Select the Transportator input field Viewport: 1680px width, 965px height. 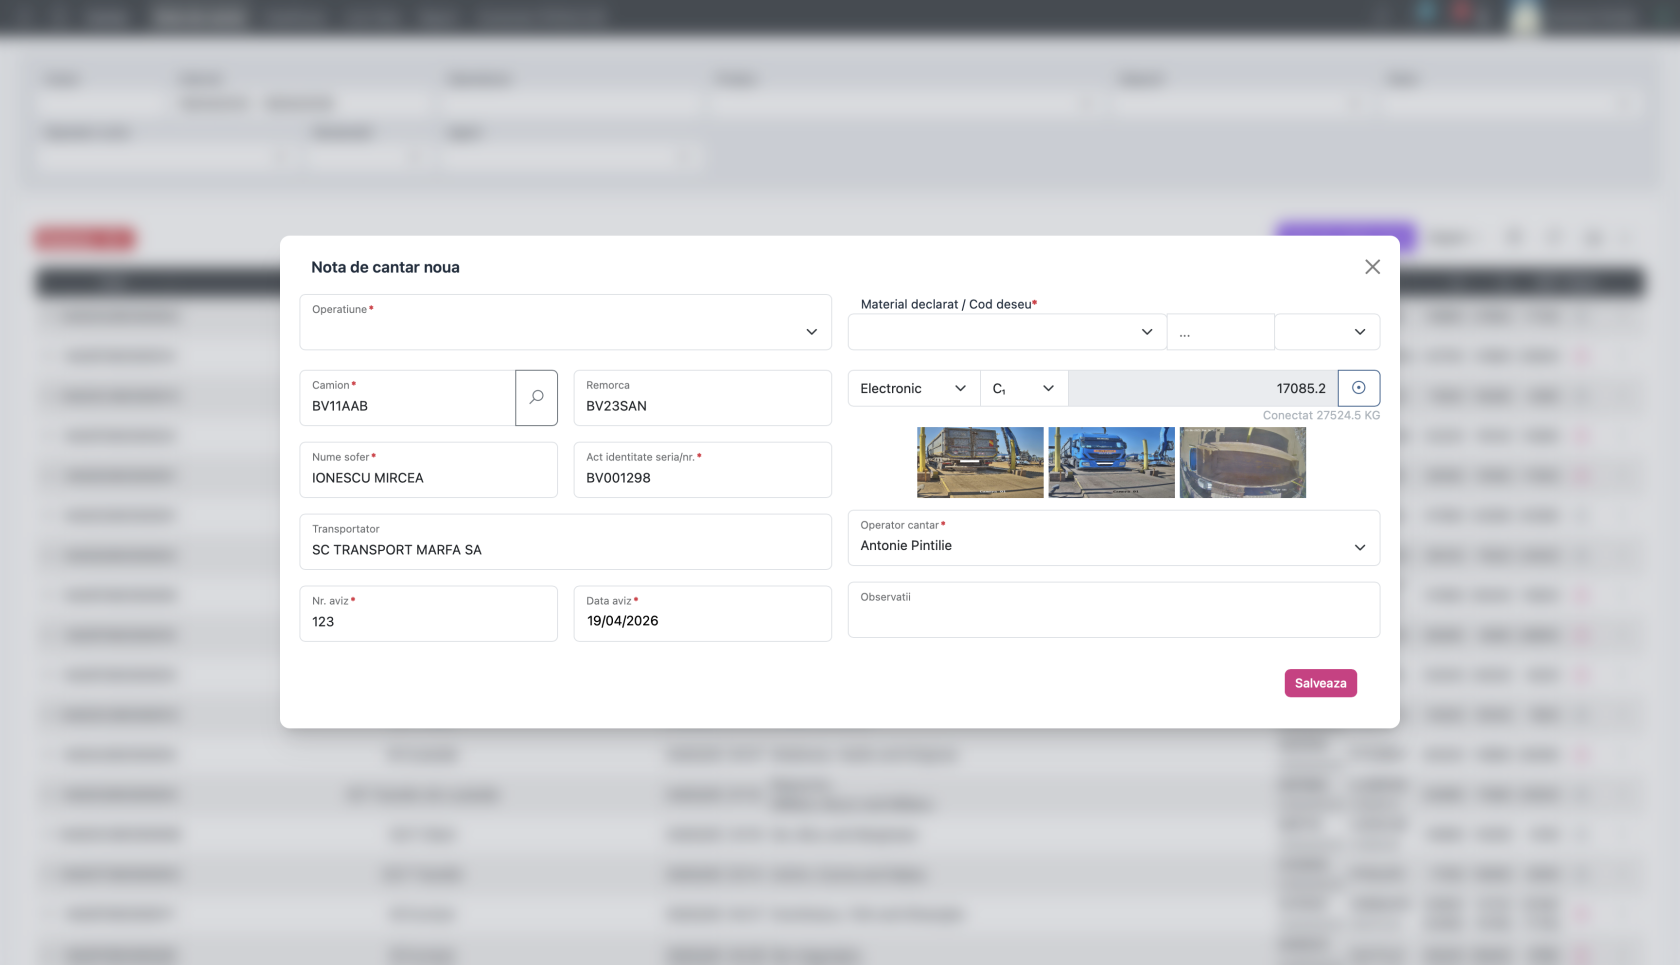point(565,542)
